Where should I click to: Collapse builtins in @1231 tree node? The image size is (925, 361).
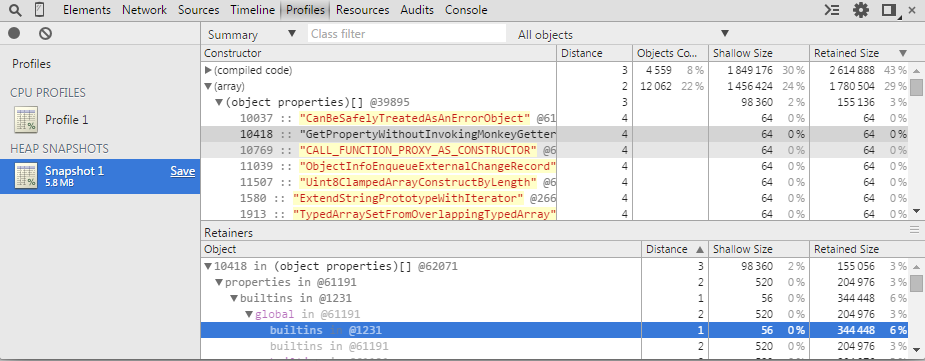(234, 298)
